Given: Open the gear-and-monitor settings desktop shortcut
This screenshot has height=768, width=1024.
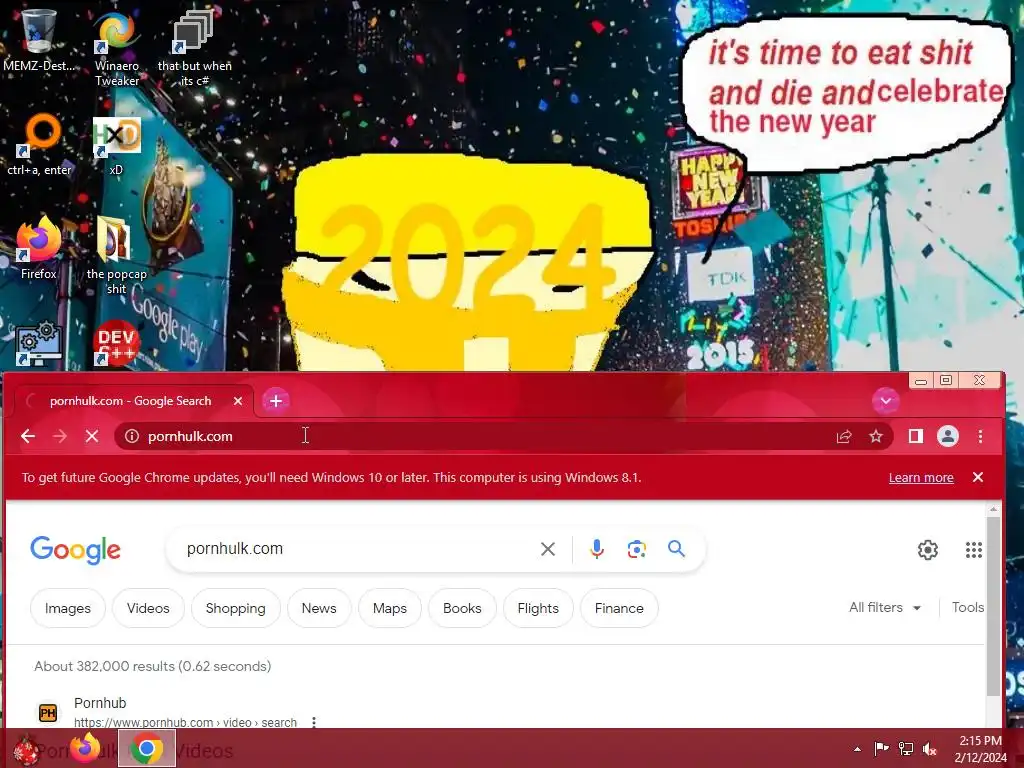Looking at the screenshot, I should pyautogui.click(x=39, y=343).
